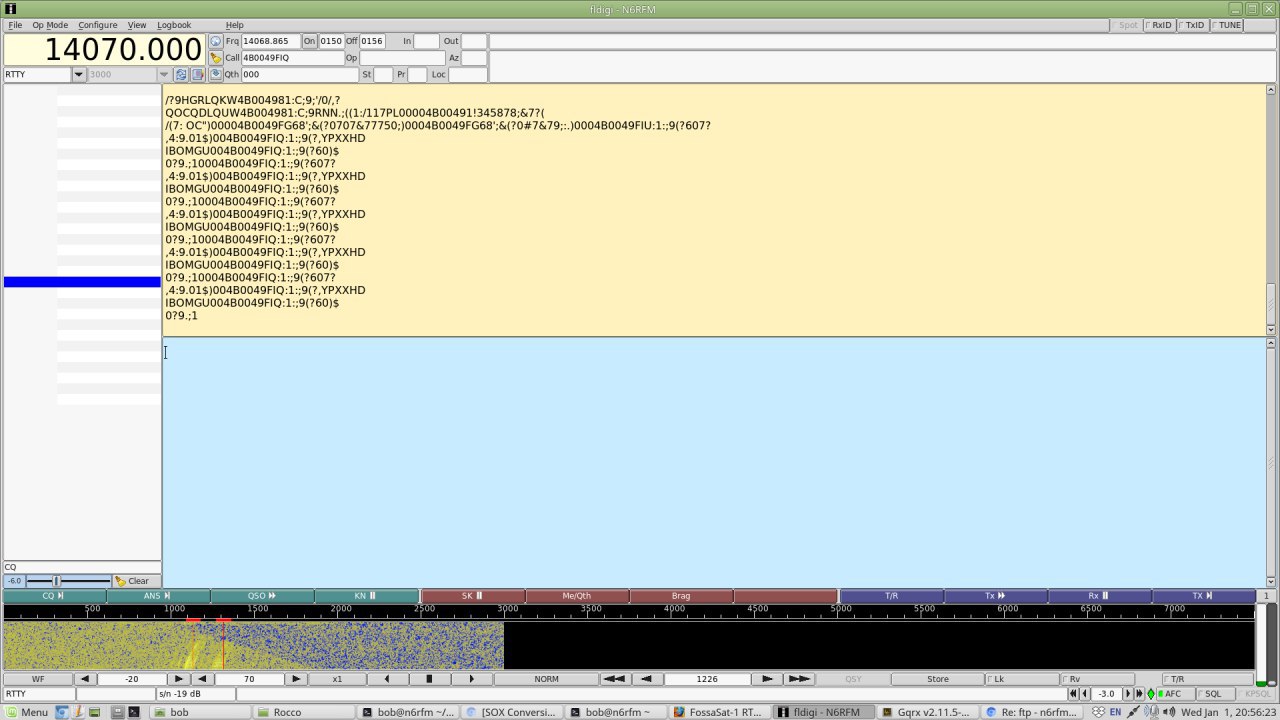Open the volume icon in the system tray
The image size is (1280, 720).
pos(1167,712)
